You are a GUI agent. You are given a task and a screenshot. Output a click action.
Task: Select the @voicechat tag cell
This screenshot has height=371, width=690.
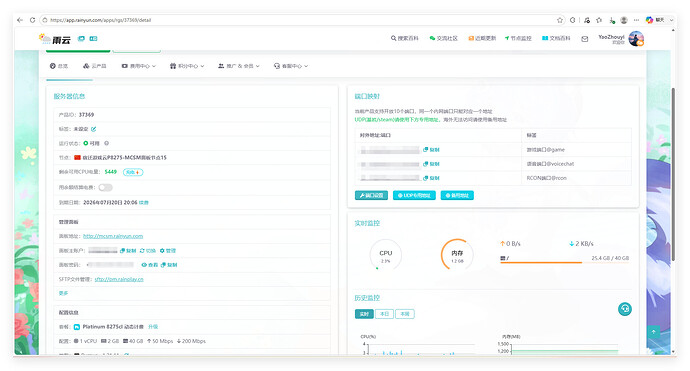point(551,164)
